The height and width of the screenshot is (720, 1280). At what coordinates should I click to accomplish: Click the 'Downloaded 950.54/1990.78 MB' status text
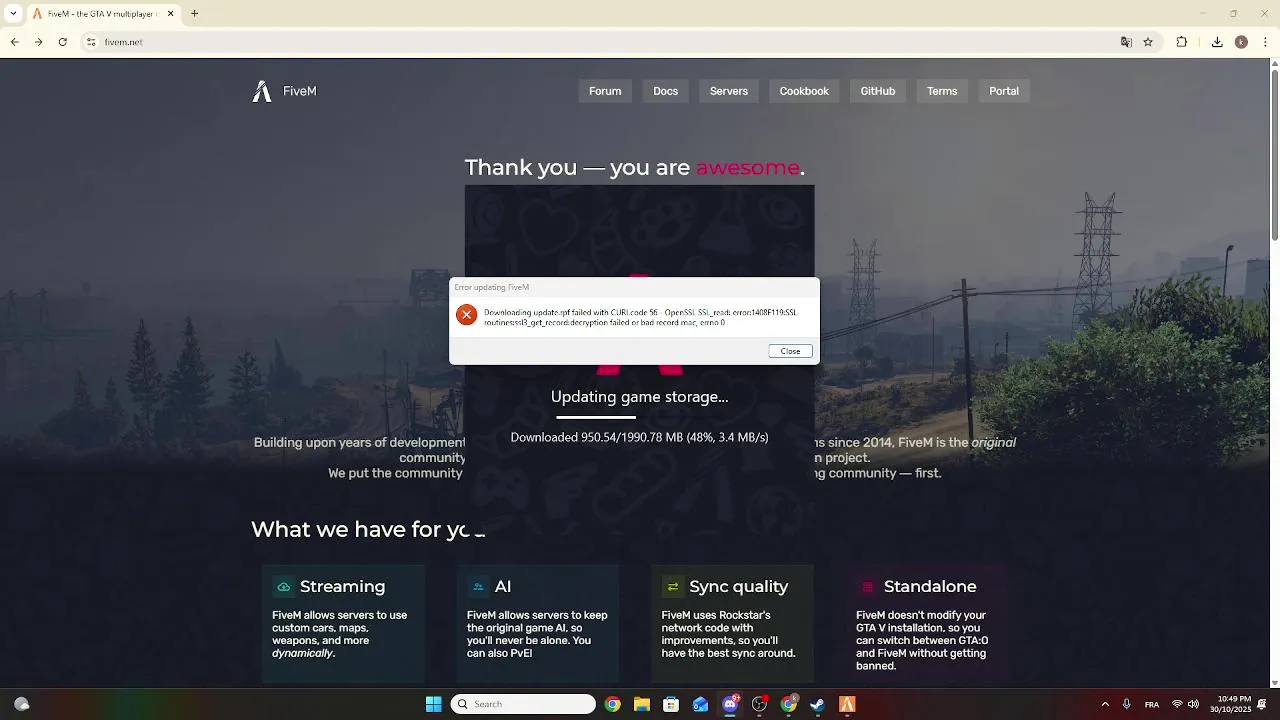pos(639,437)
